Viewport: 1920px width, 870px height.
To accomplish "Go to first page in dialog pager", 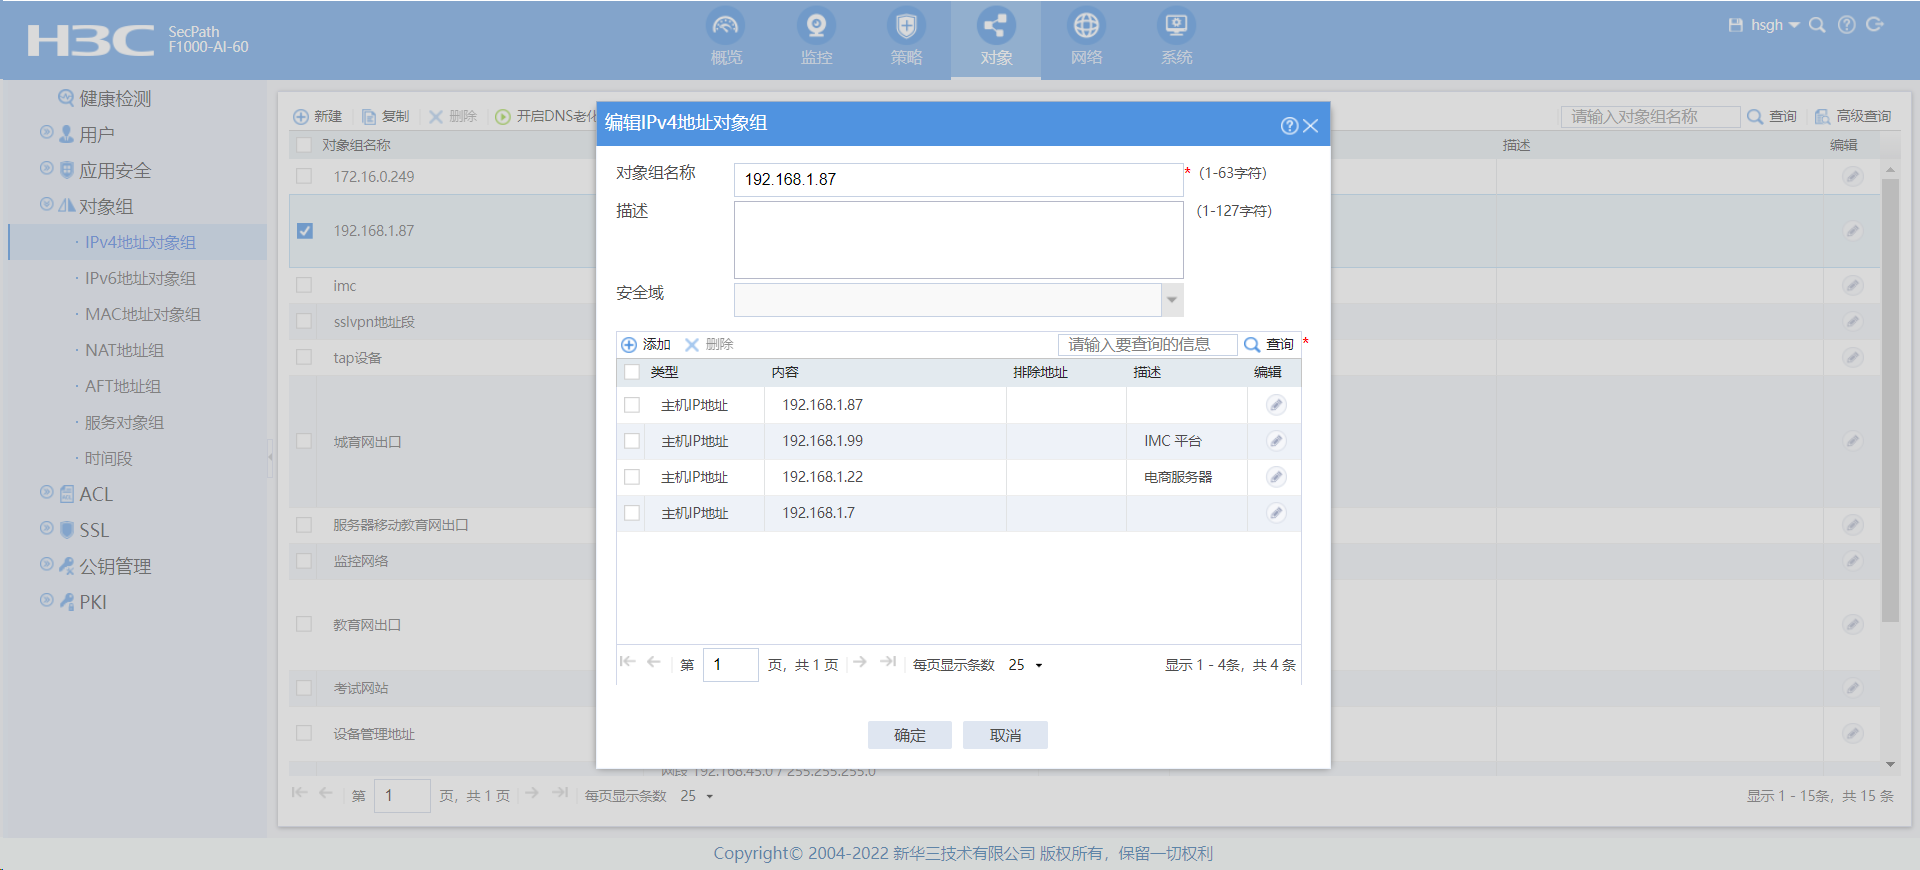I will click(x=628, y=662).
